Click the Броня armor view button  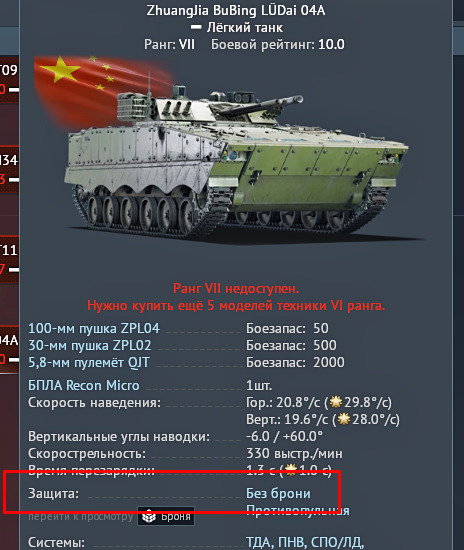[166, 516]
